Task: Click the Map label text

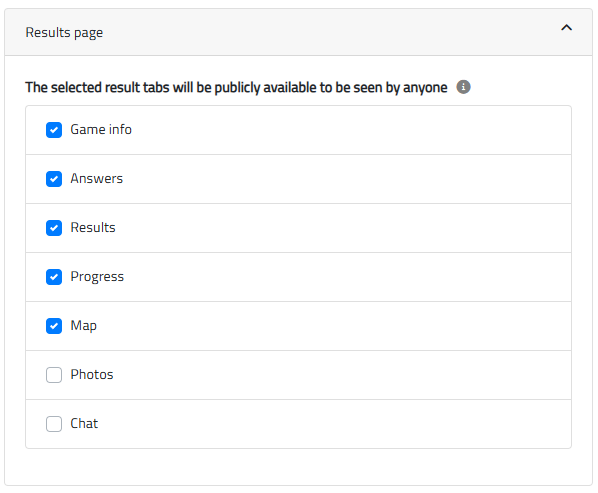Action: (84, 326)
